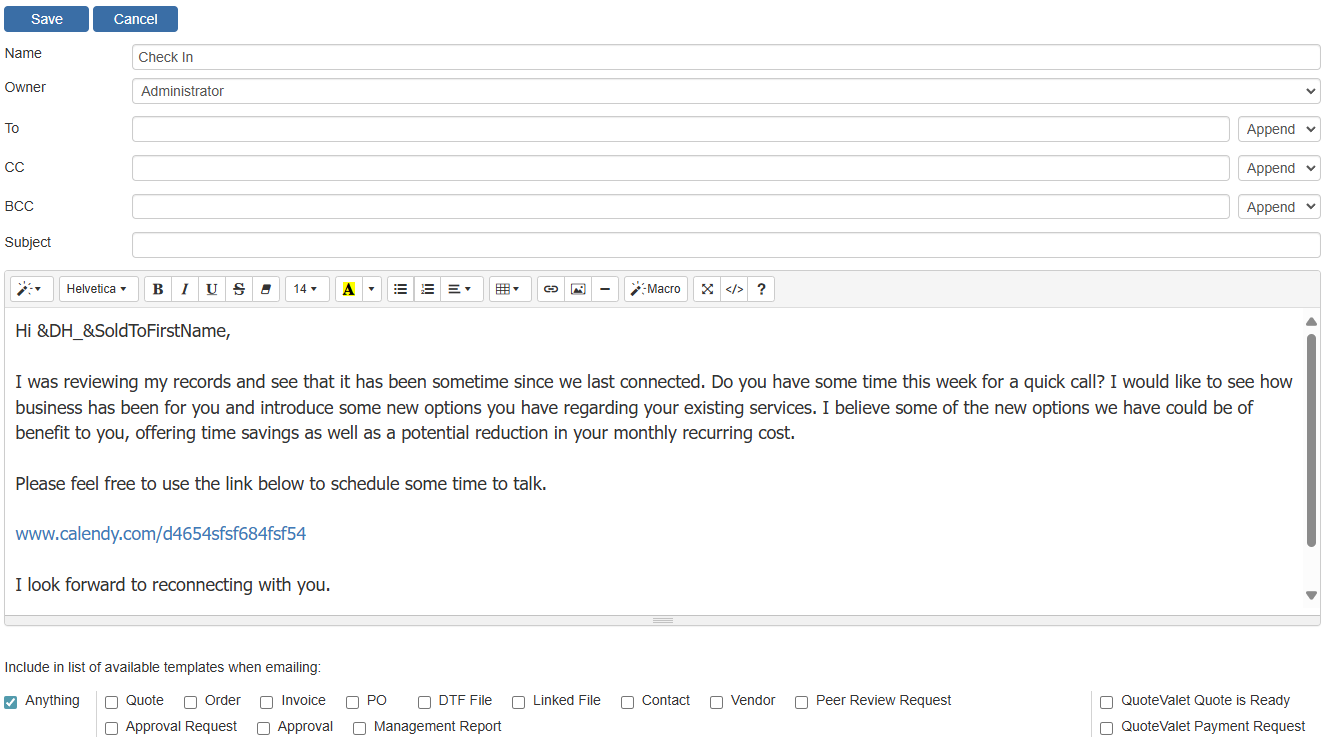Image resolution: width=1323 pixels, height=752 pixels.
Task: Open the Helvetica font family dropdown
Action: pos(97,289)
